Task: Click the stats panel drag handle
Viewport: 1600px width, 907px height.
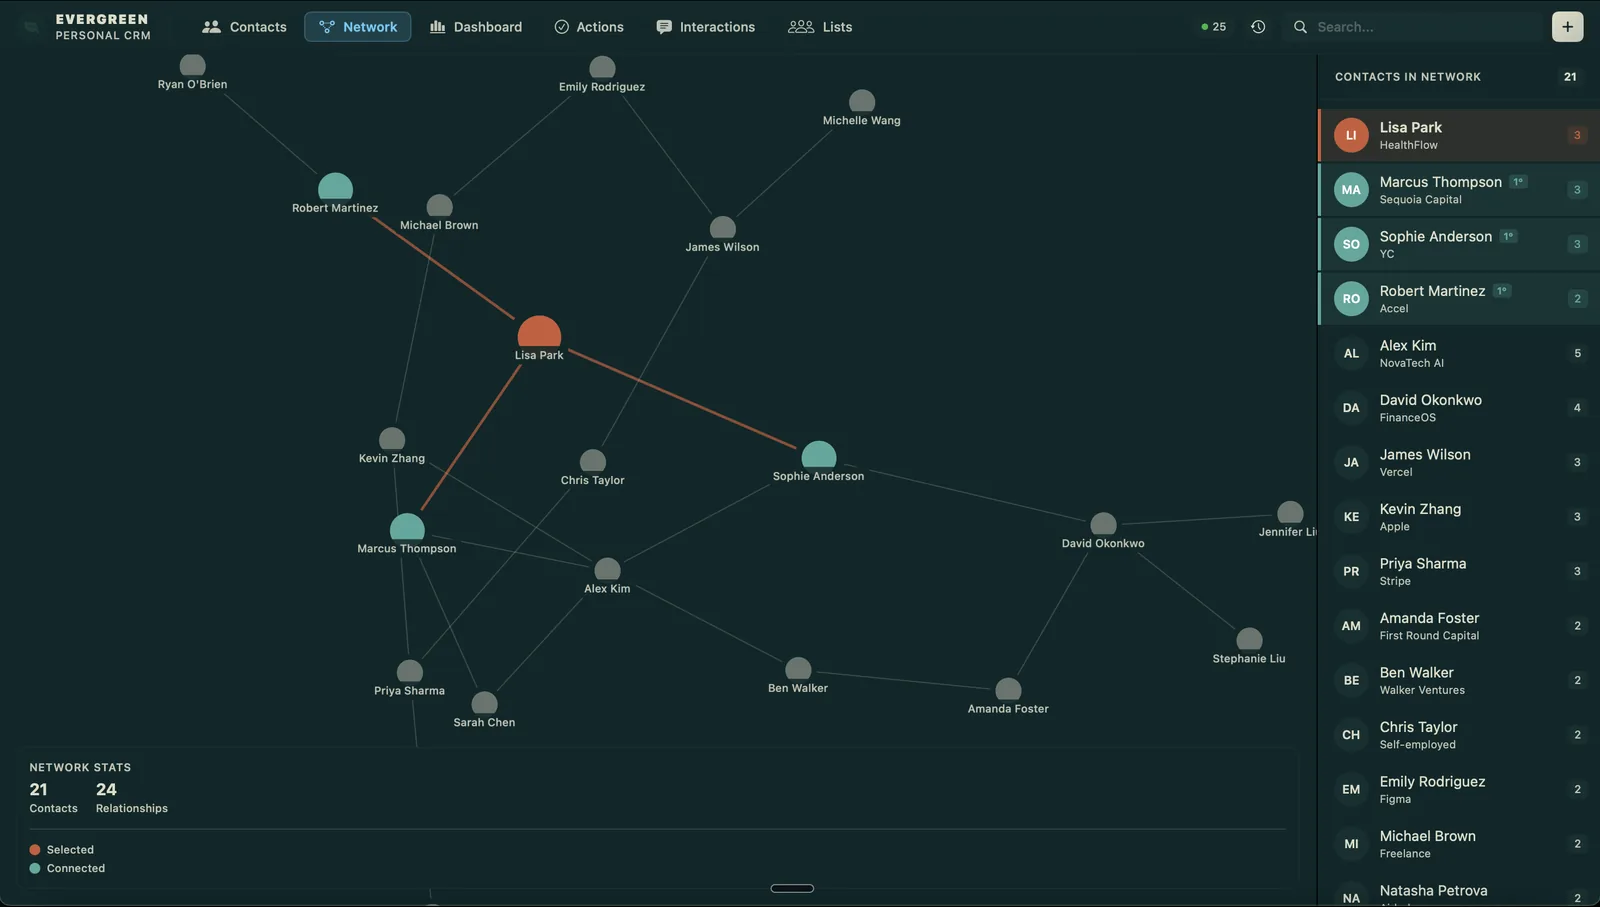Action: coord(792,888)
